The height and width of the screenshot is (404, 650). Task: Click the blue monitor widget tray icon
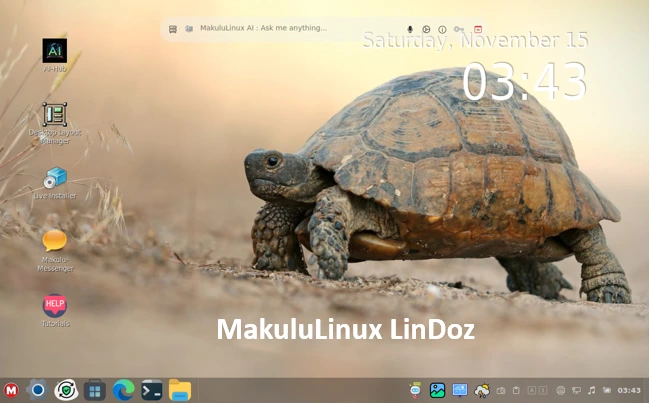tap(460, 390)
